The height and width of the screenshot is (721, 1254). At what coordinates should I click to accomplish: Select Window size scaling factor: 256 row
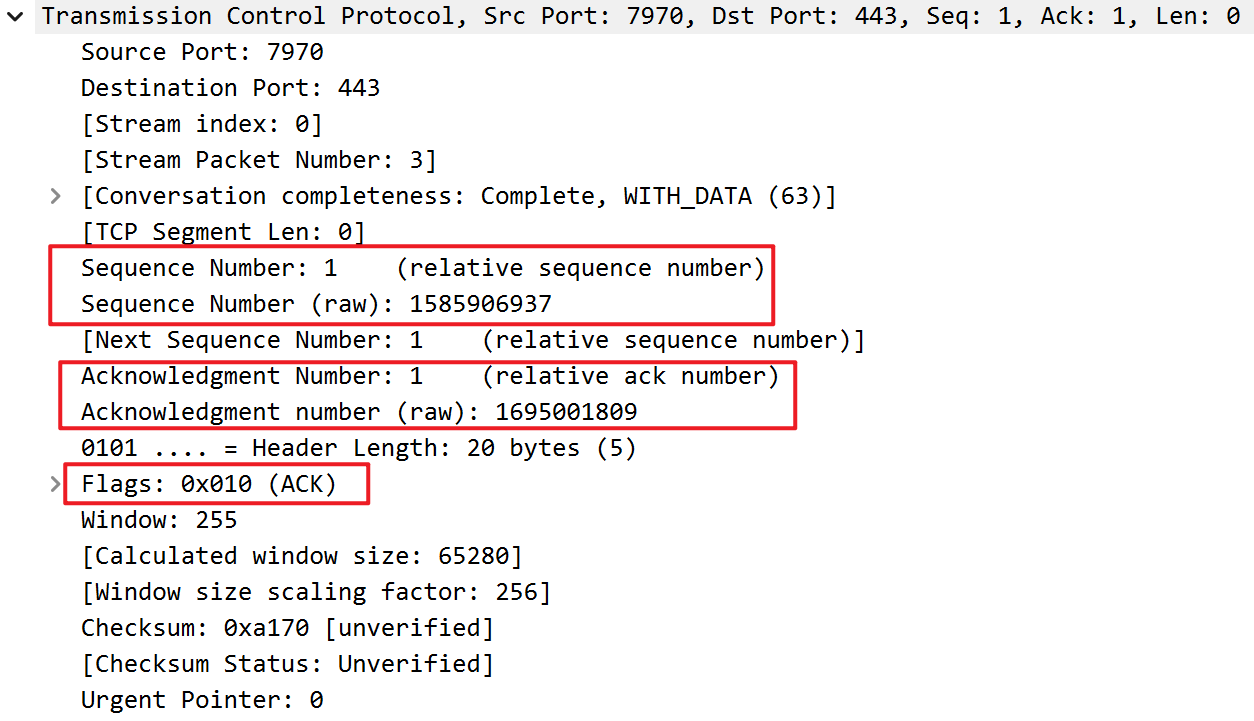(x=315, y=592)
